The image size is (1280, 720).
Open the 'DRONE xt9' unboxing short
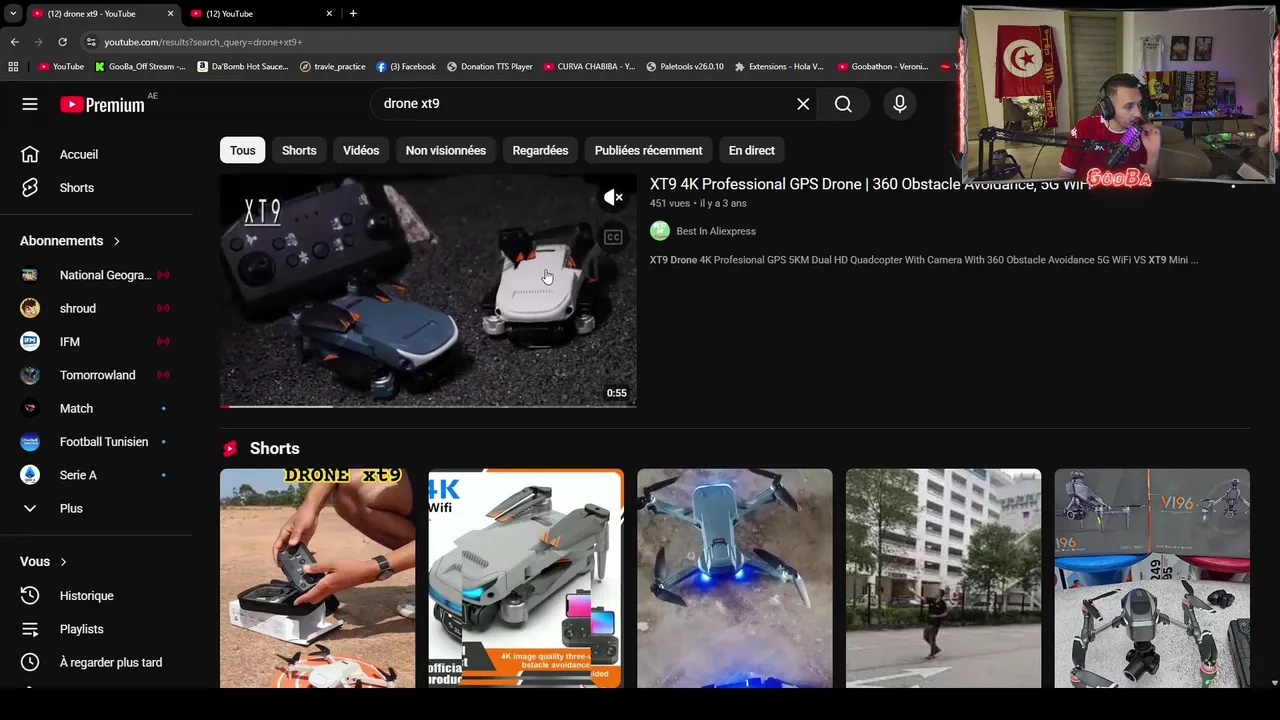point(317,578)
